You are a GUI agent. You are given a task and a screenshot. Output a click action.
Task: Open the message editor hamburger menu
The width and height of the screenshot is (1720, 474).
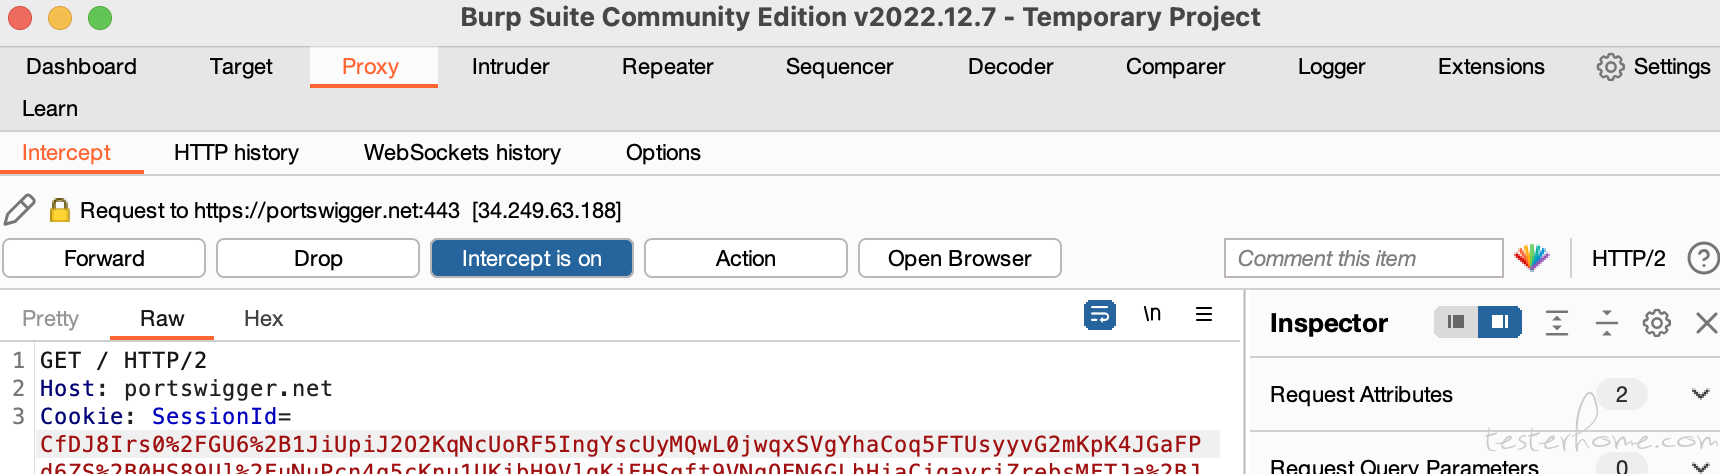click(1204, 314)
